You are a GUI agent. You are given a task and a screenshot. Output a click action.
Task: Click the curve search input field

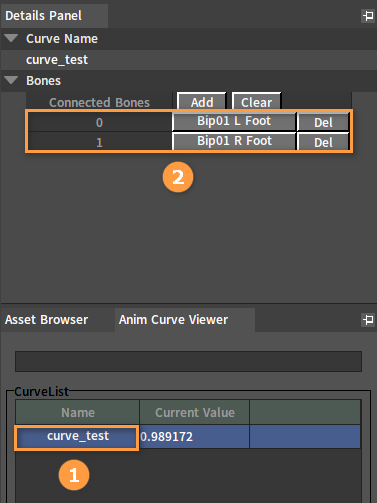(x=188, y=361)
